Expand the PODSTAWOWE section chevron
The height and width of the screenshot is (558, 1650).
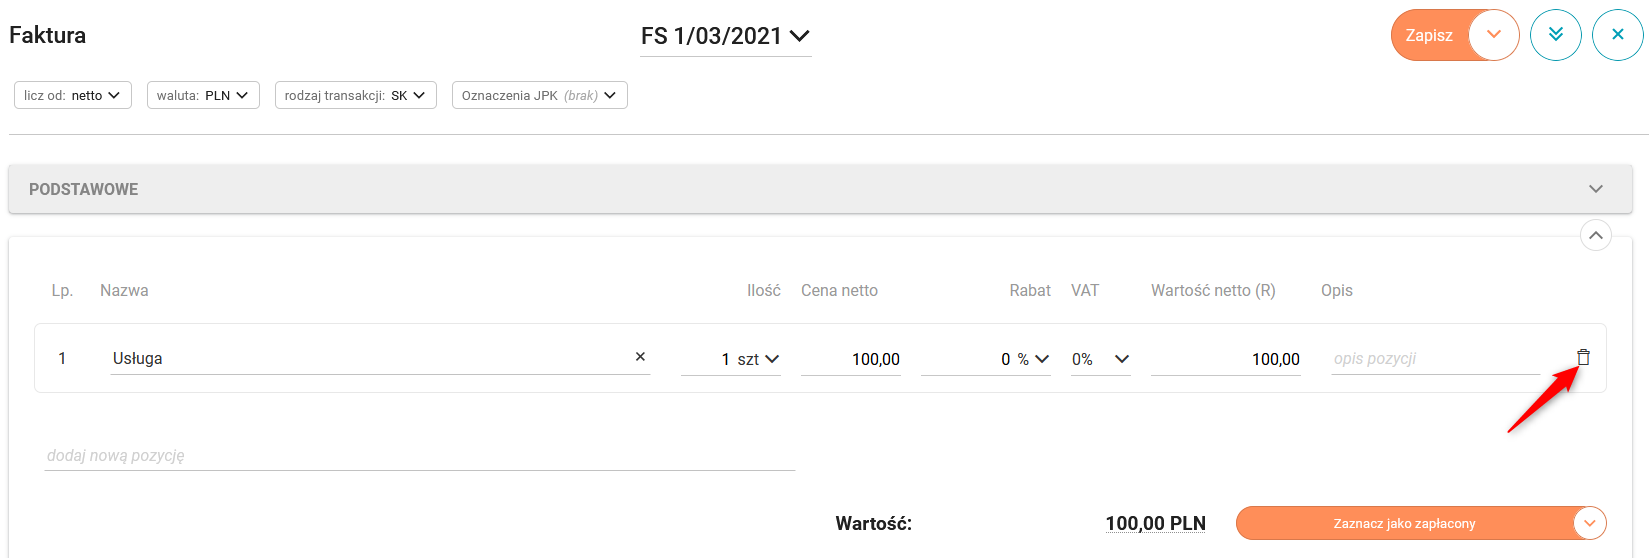[1595, 189]
